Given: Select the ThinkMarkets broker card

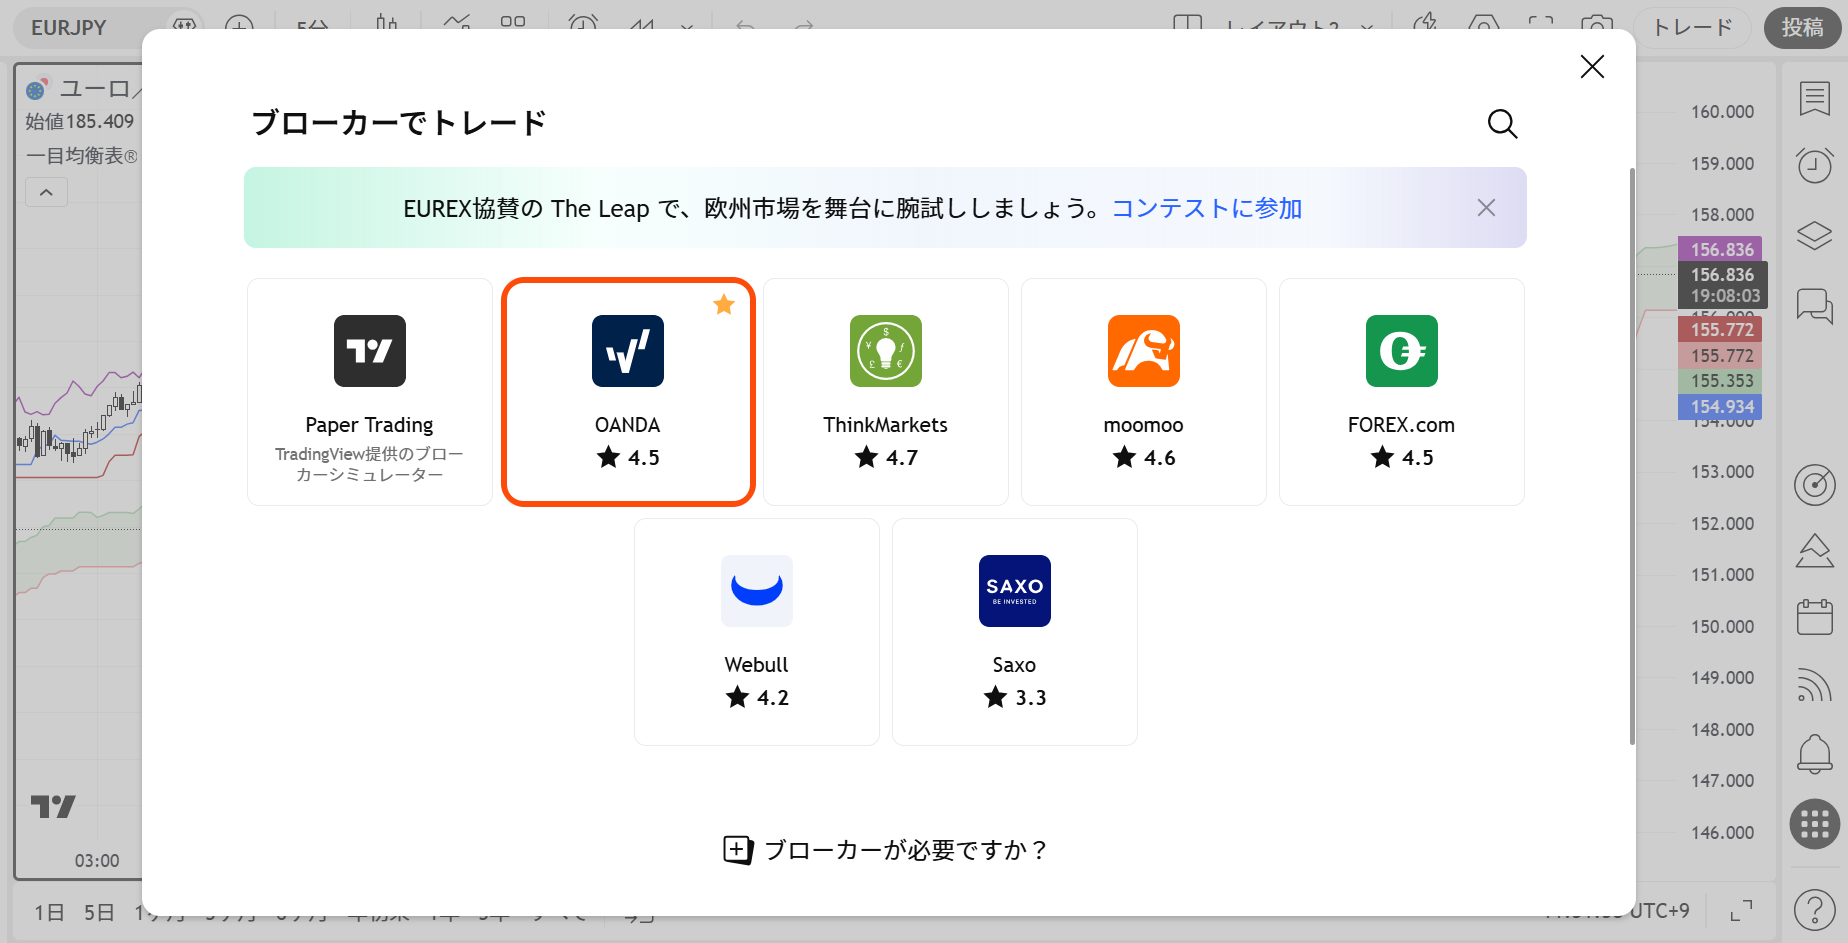Looking at the screenshot, I should click(885, 391).
